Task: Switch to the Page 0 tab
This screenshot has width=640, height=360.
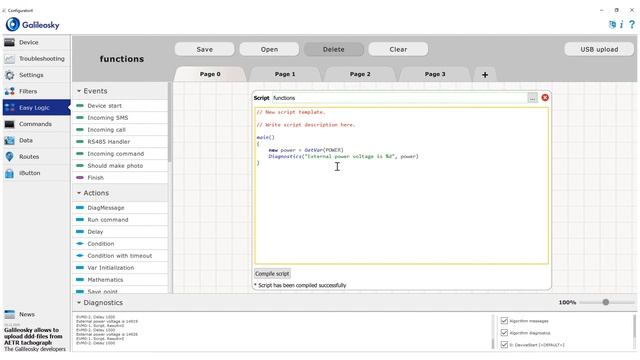Action: [x=210, y=74]
